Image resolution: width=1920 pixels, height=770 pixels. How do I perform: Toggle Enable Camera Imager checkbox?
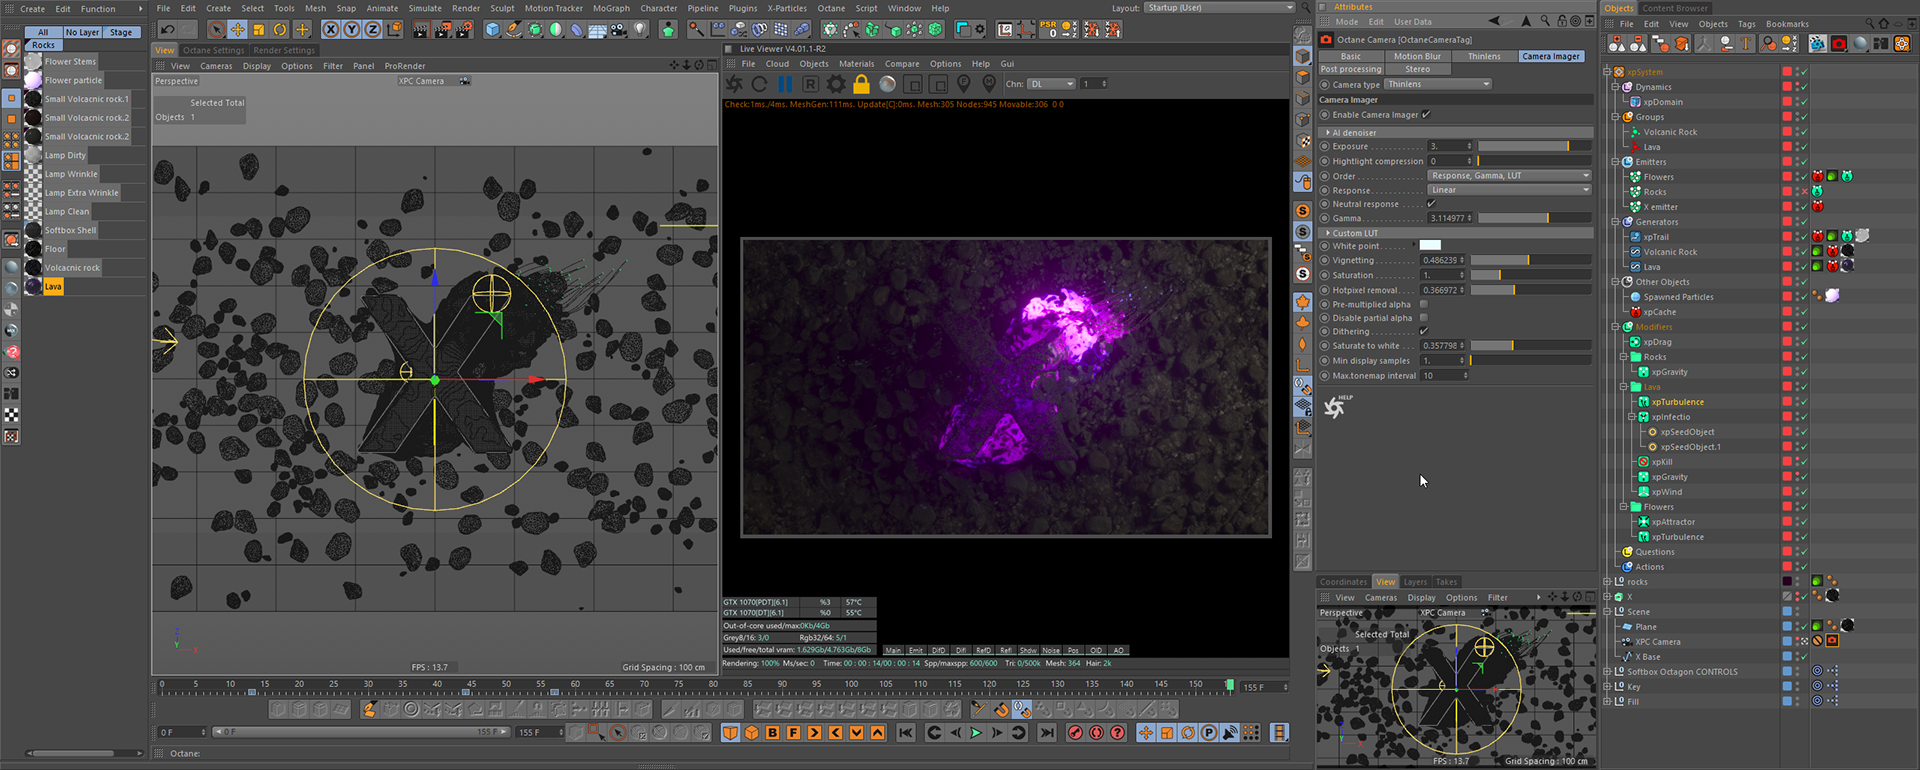(1426, 115)
